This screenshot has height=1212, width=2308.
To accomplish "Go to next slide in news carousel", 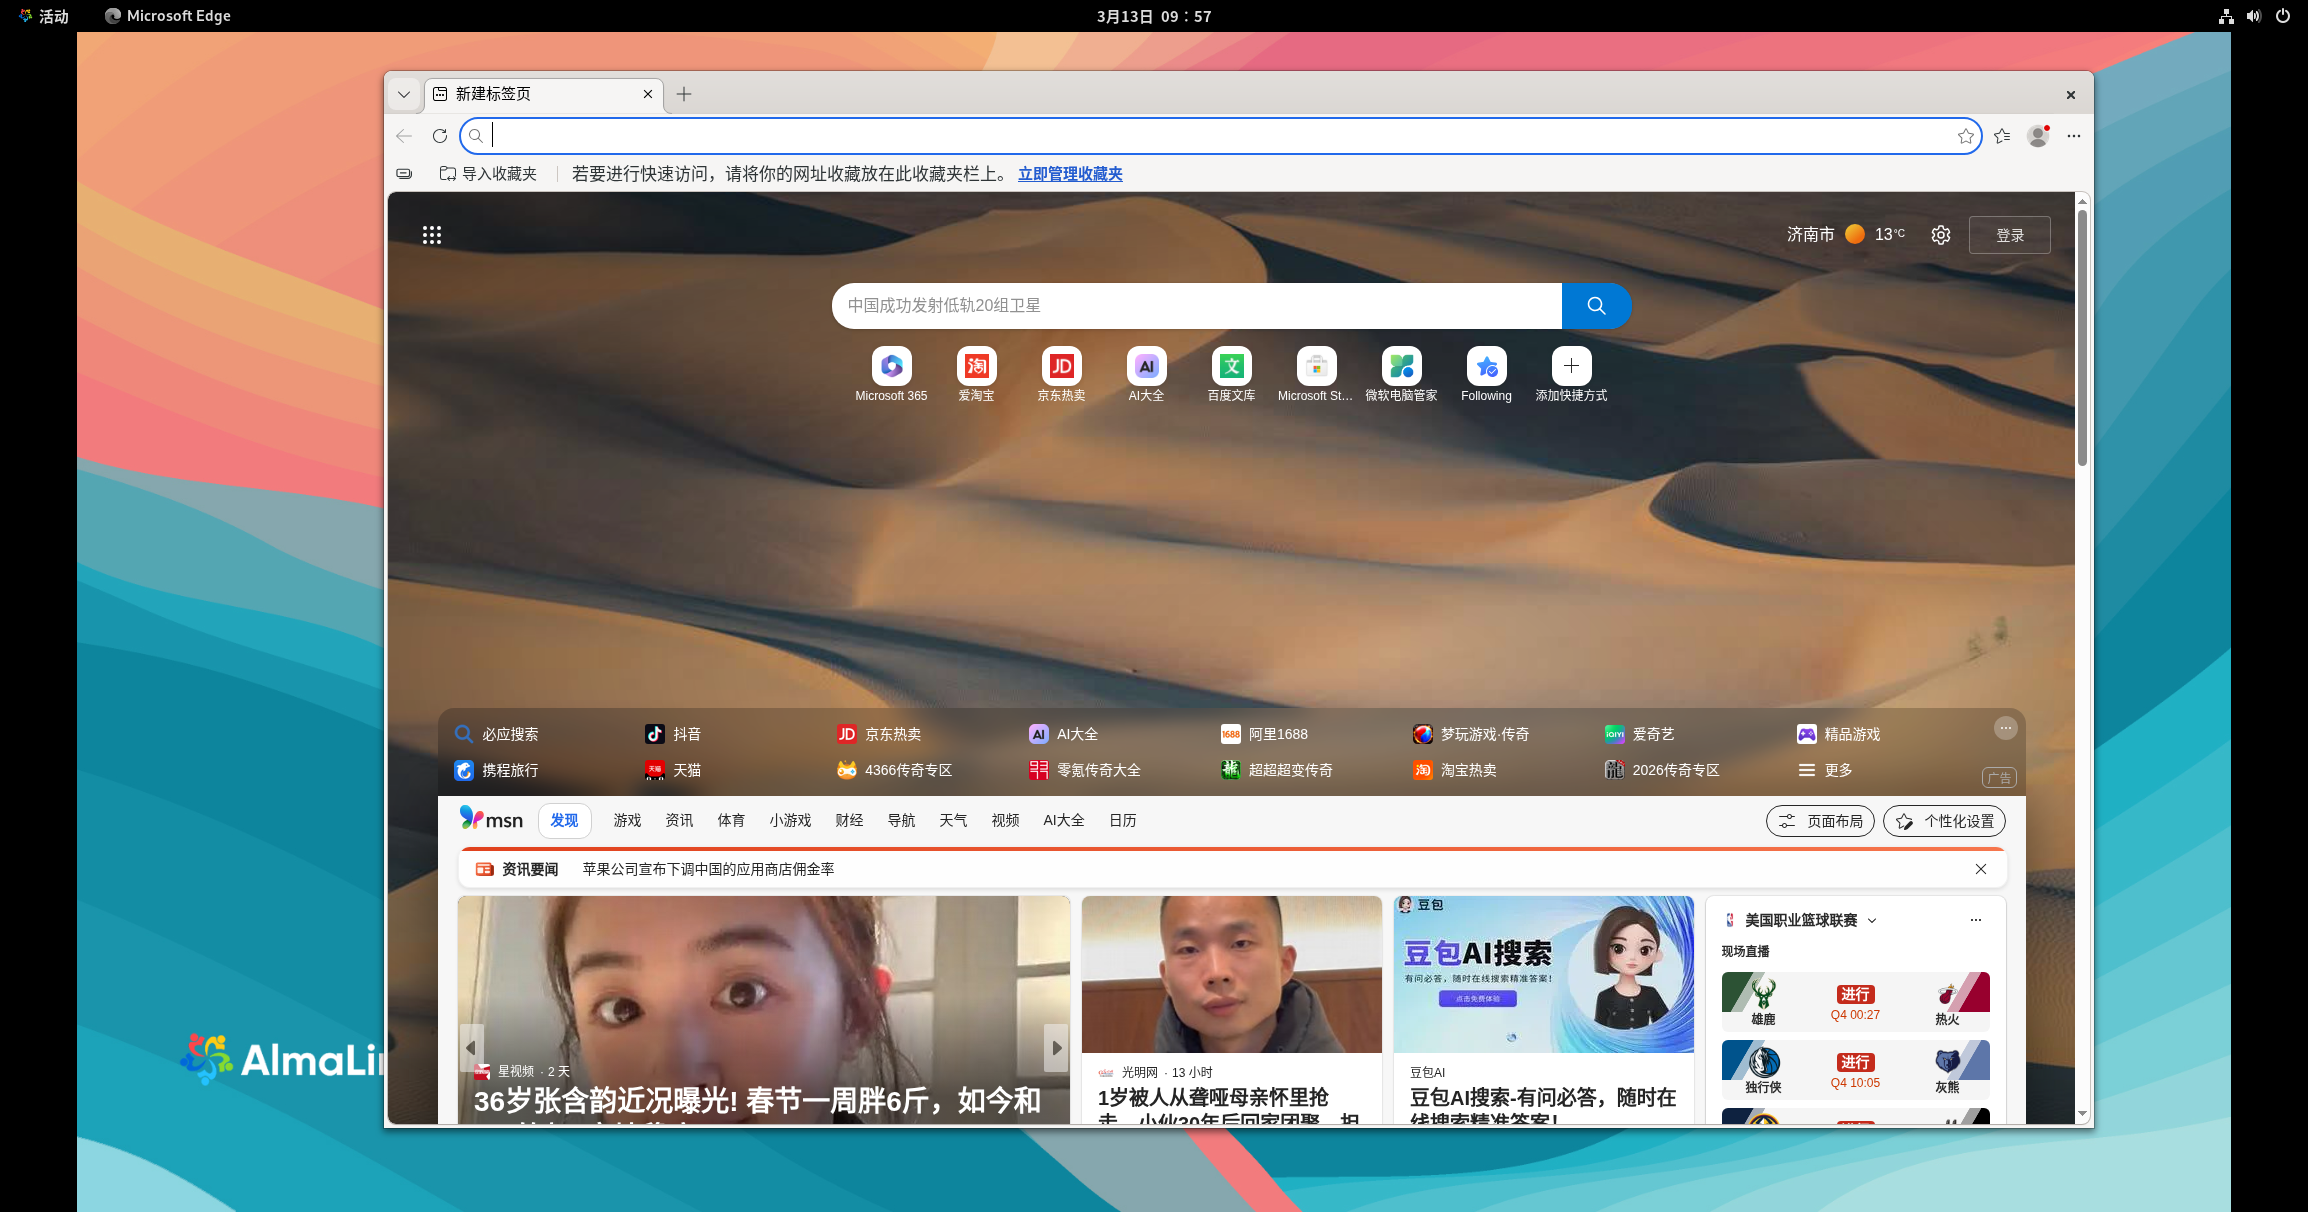I will [x=1056, y=1048].
